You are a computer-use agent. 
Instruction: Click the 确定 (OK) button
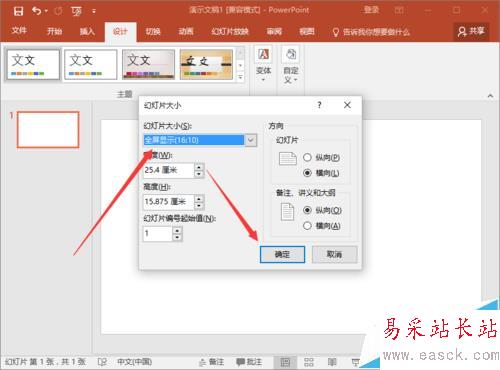(x=282, y=254)
